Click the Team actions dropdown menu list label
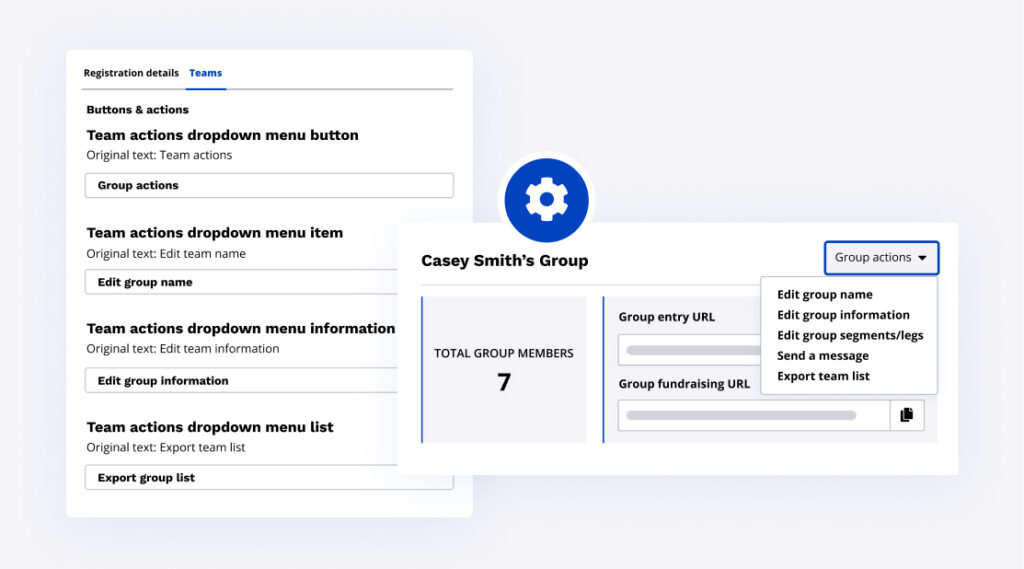This screenshot has width=1024, height=569. coord(210,427)
